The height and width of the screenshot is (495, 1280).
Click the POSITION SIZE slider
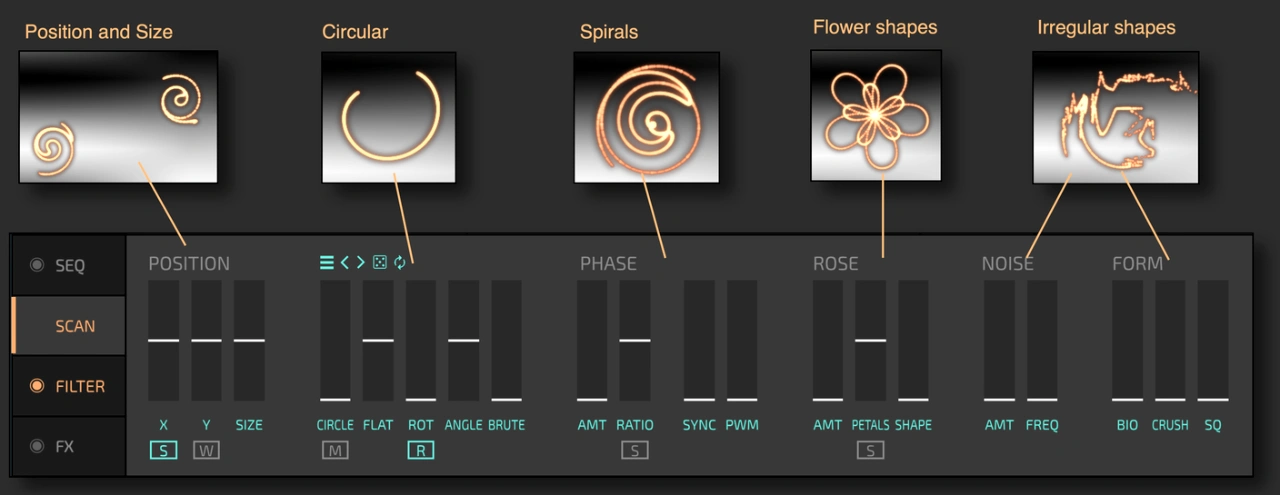click(x=249, y=341)
